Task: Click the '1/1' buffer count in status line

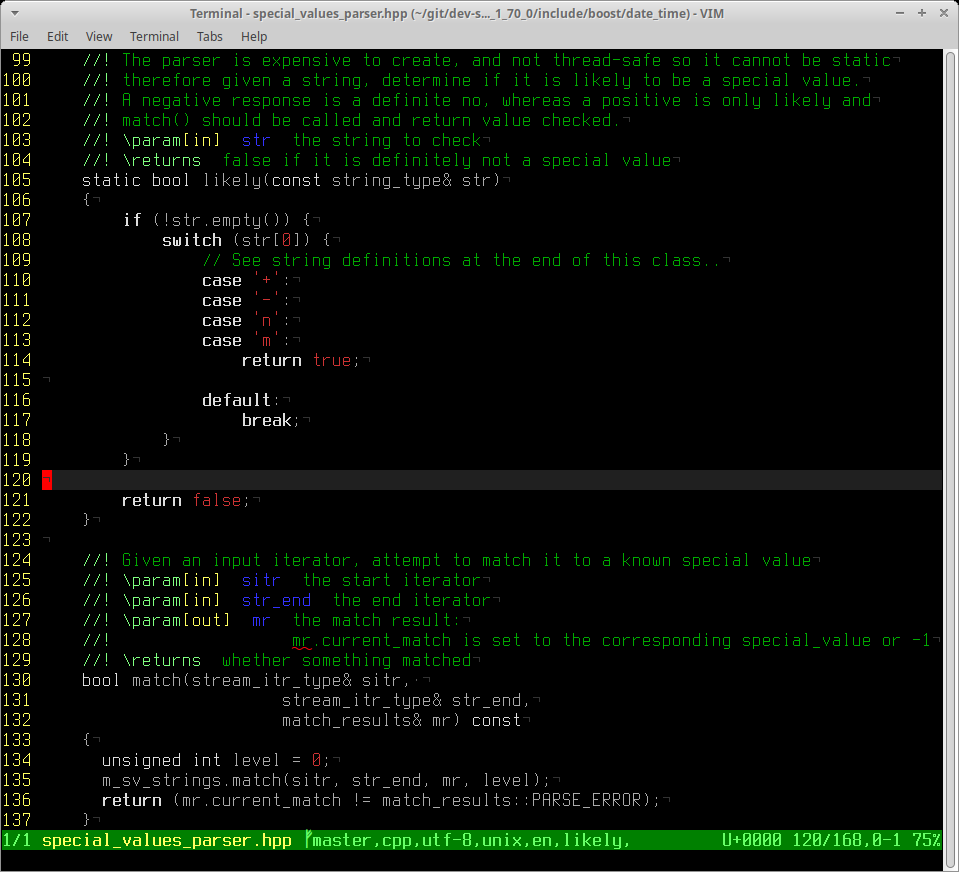Action: [17, 840]
